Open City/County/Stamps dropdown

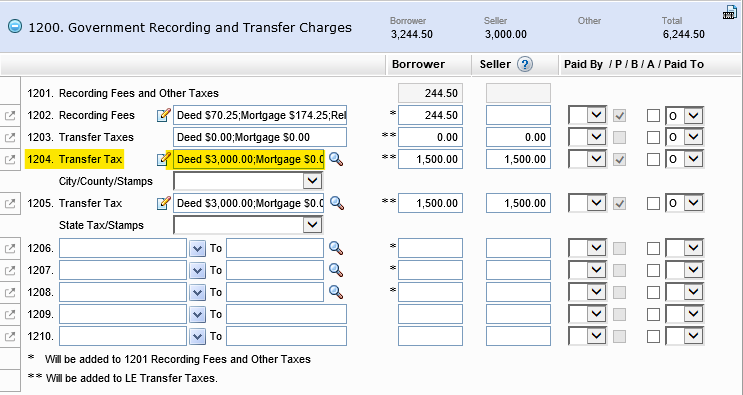pos(248,181)
